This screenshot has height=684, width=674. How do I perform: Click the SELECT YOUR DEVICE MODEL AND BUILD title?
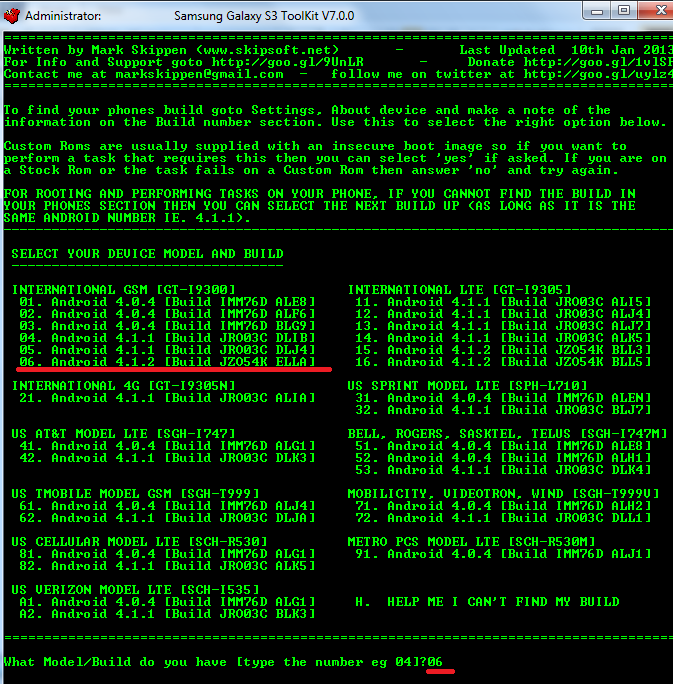click(147, 254)
